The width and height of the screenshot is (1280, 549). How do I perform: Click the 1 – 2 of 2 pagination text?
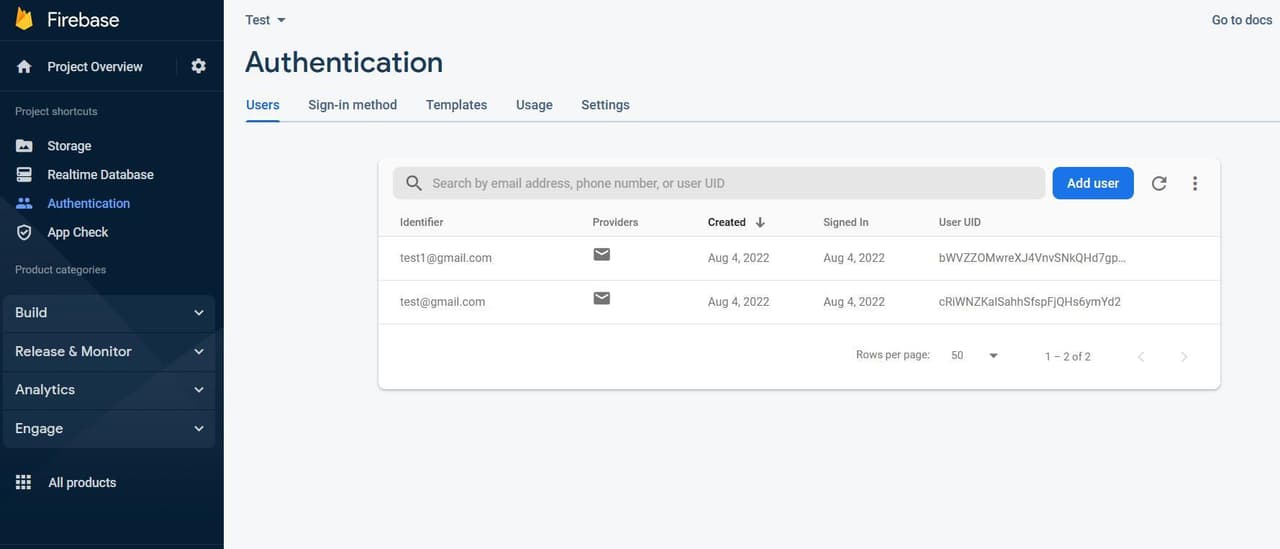pyautogui.click(x=1068, y=357)
